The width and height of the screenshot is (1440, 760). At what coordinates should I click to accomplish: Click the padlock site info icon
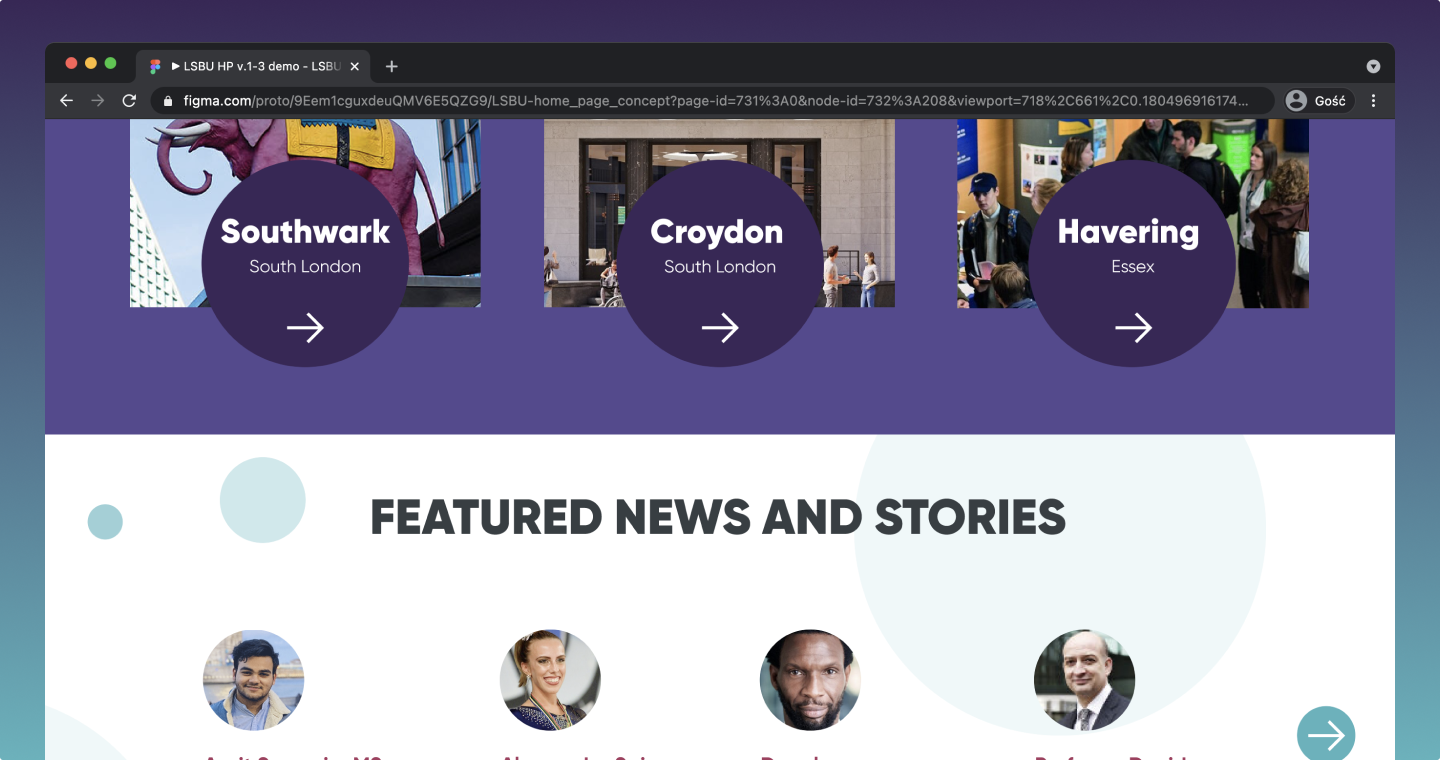coord(168,101)
